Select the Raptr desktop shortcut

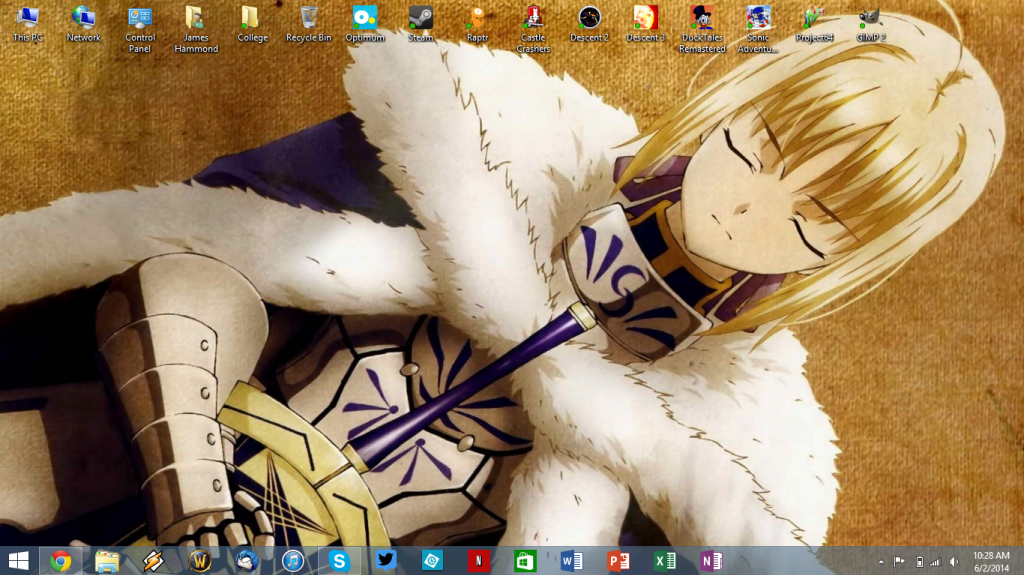(x=477, y=24)
